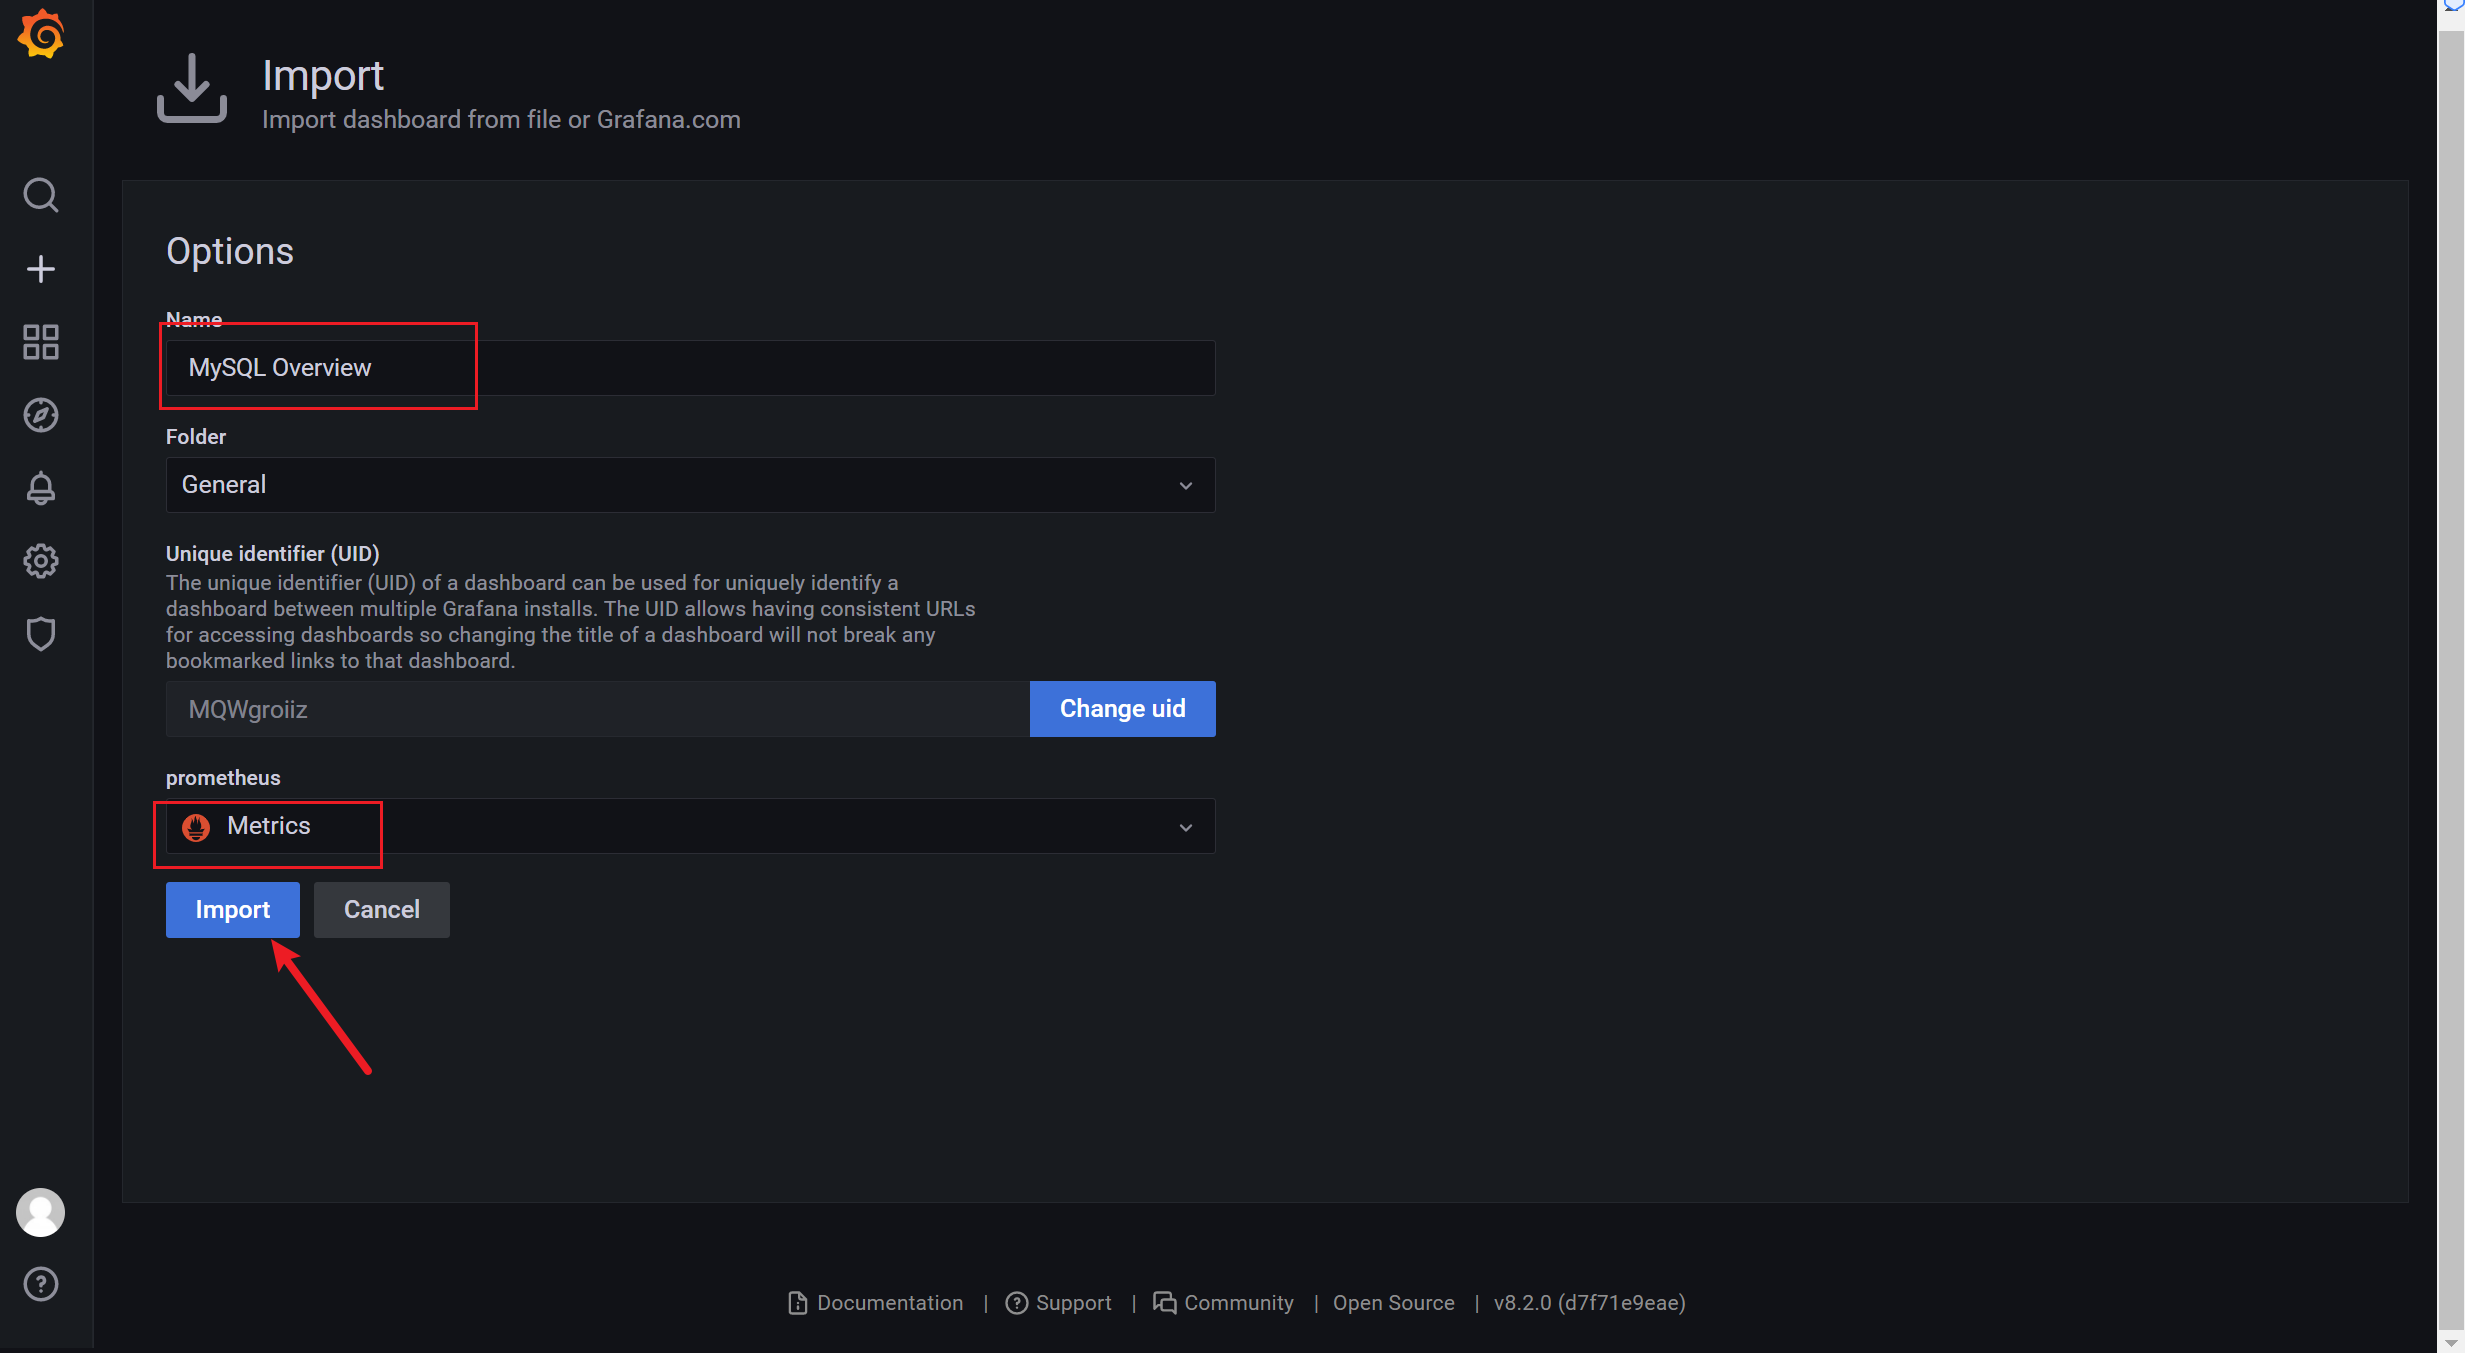Click the page vertical scrollbar

(x=2451, y=680)
